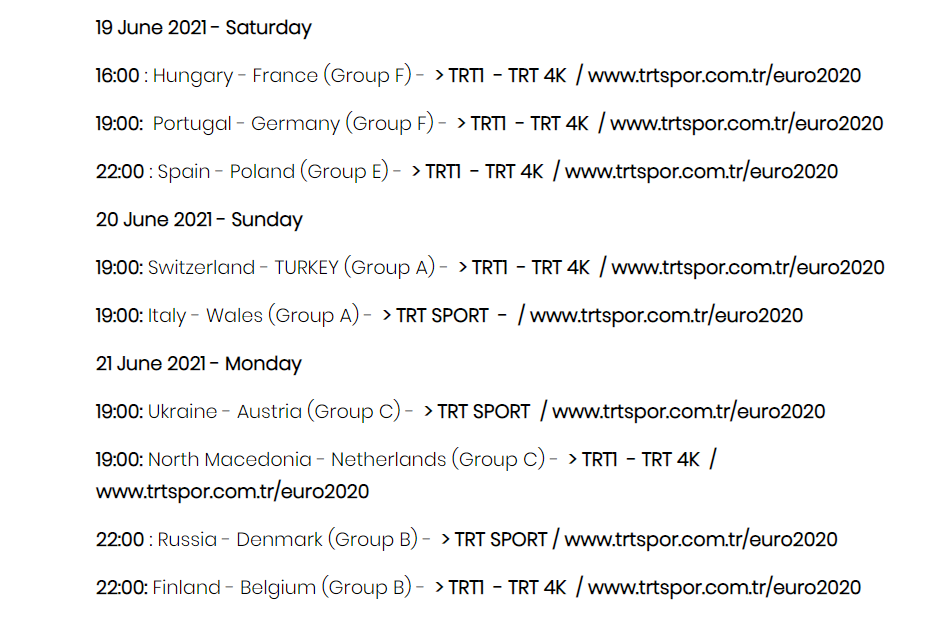Viewport: 934px width, 625px height.
Task: Click TRT SPORT label in Russia - Denmark row
Action: tap(501, 540)
